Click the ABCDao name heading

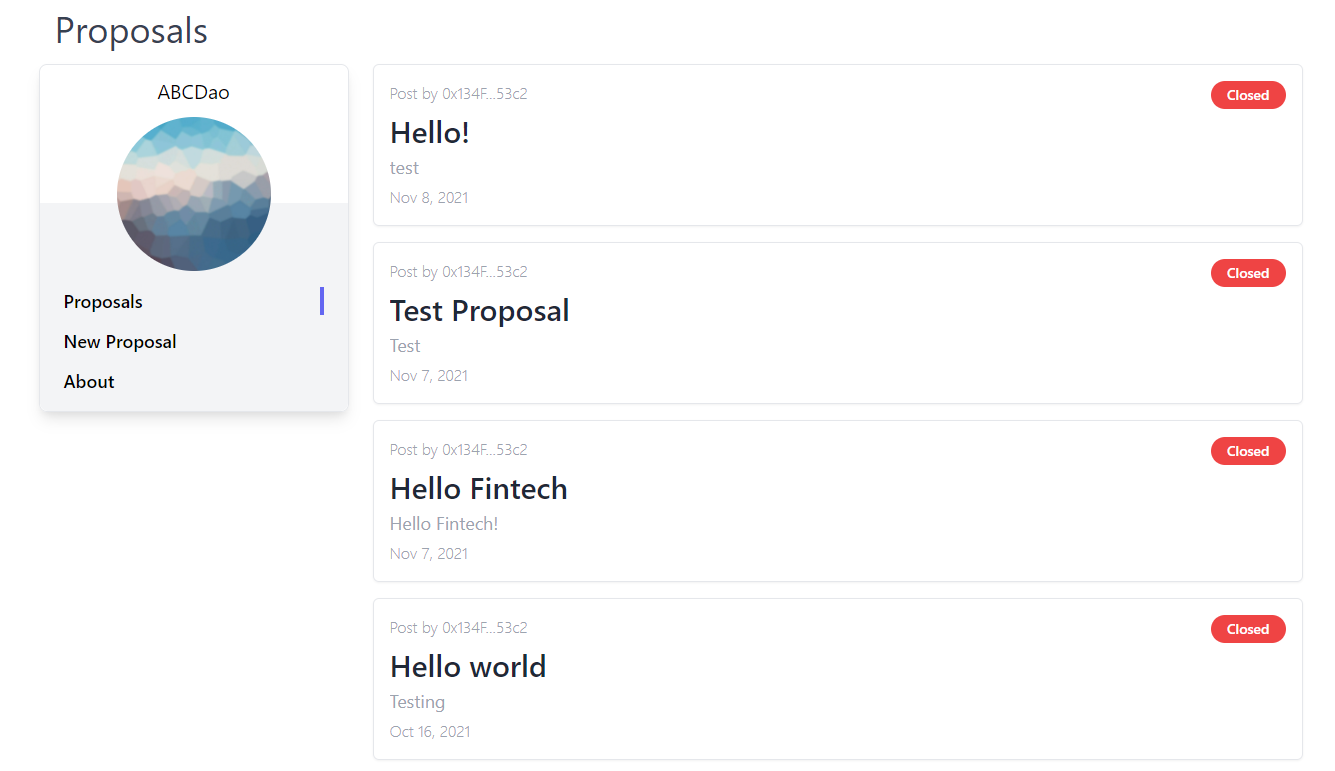point(194,92)
